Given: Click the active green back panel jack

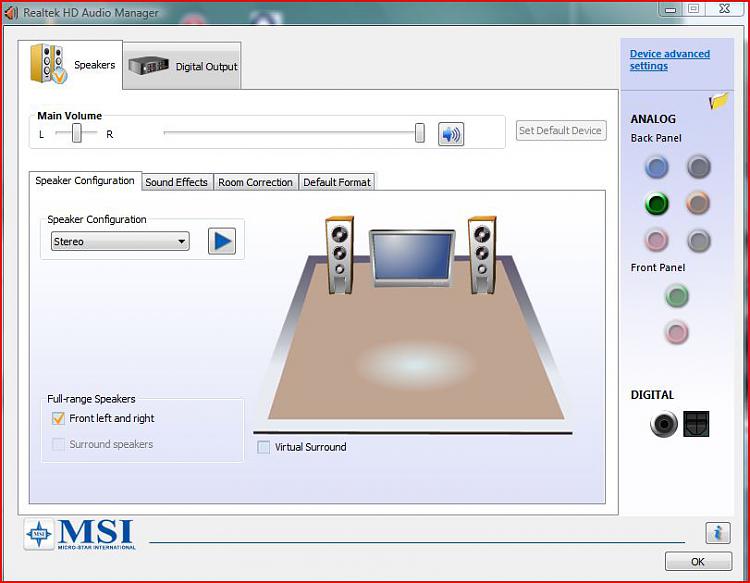Looking at the screenshot, I should point(656,204).
